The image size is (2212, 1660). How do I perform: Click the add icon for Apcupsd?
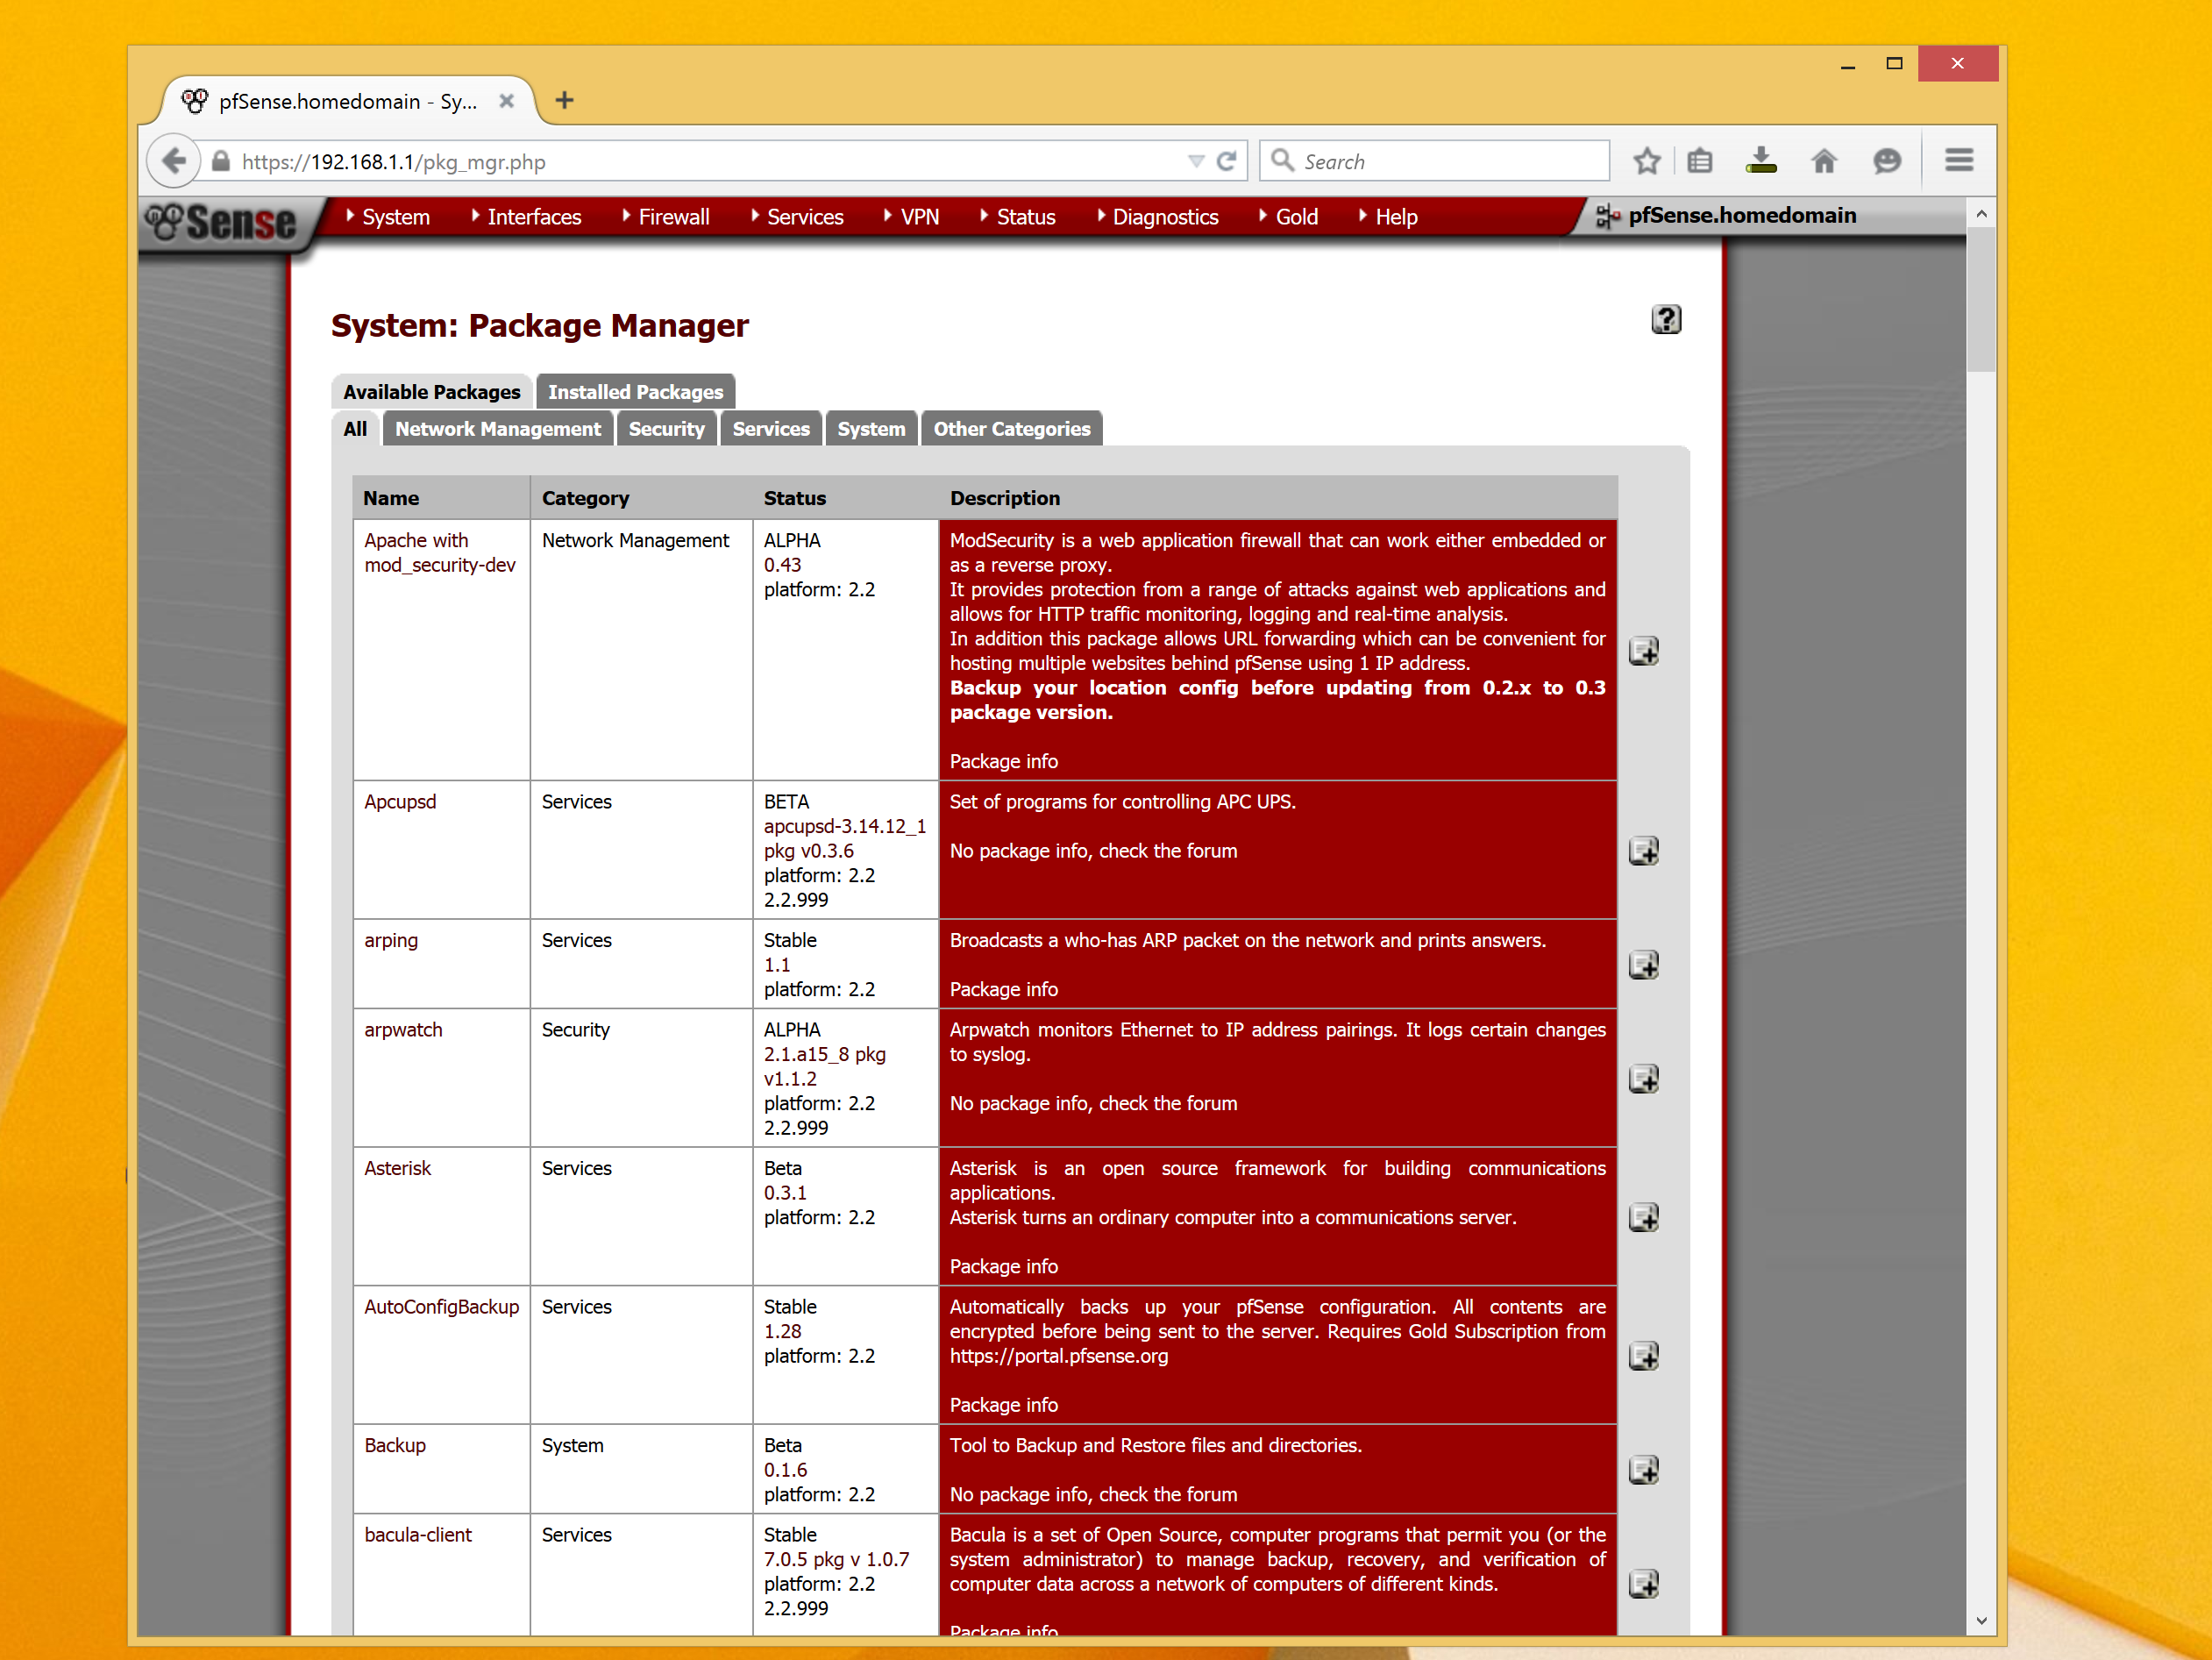click(x=1643, y=851)
